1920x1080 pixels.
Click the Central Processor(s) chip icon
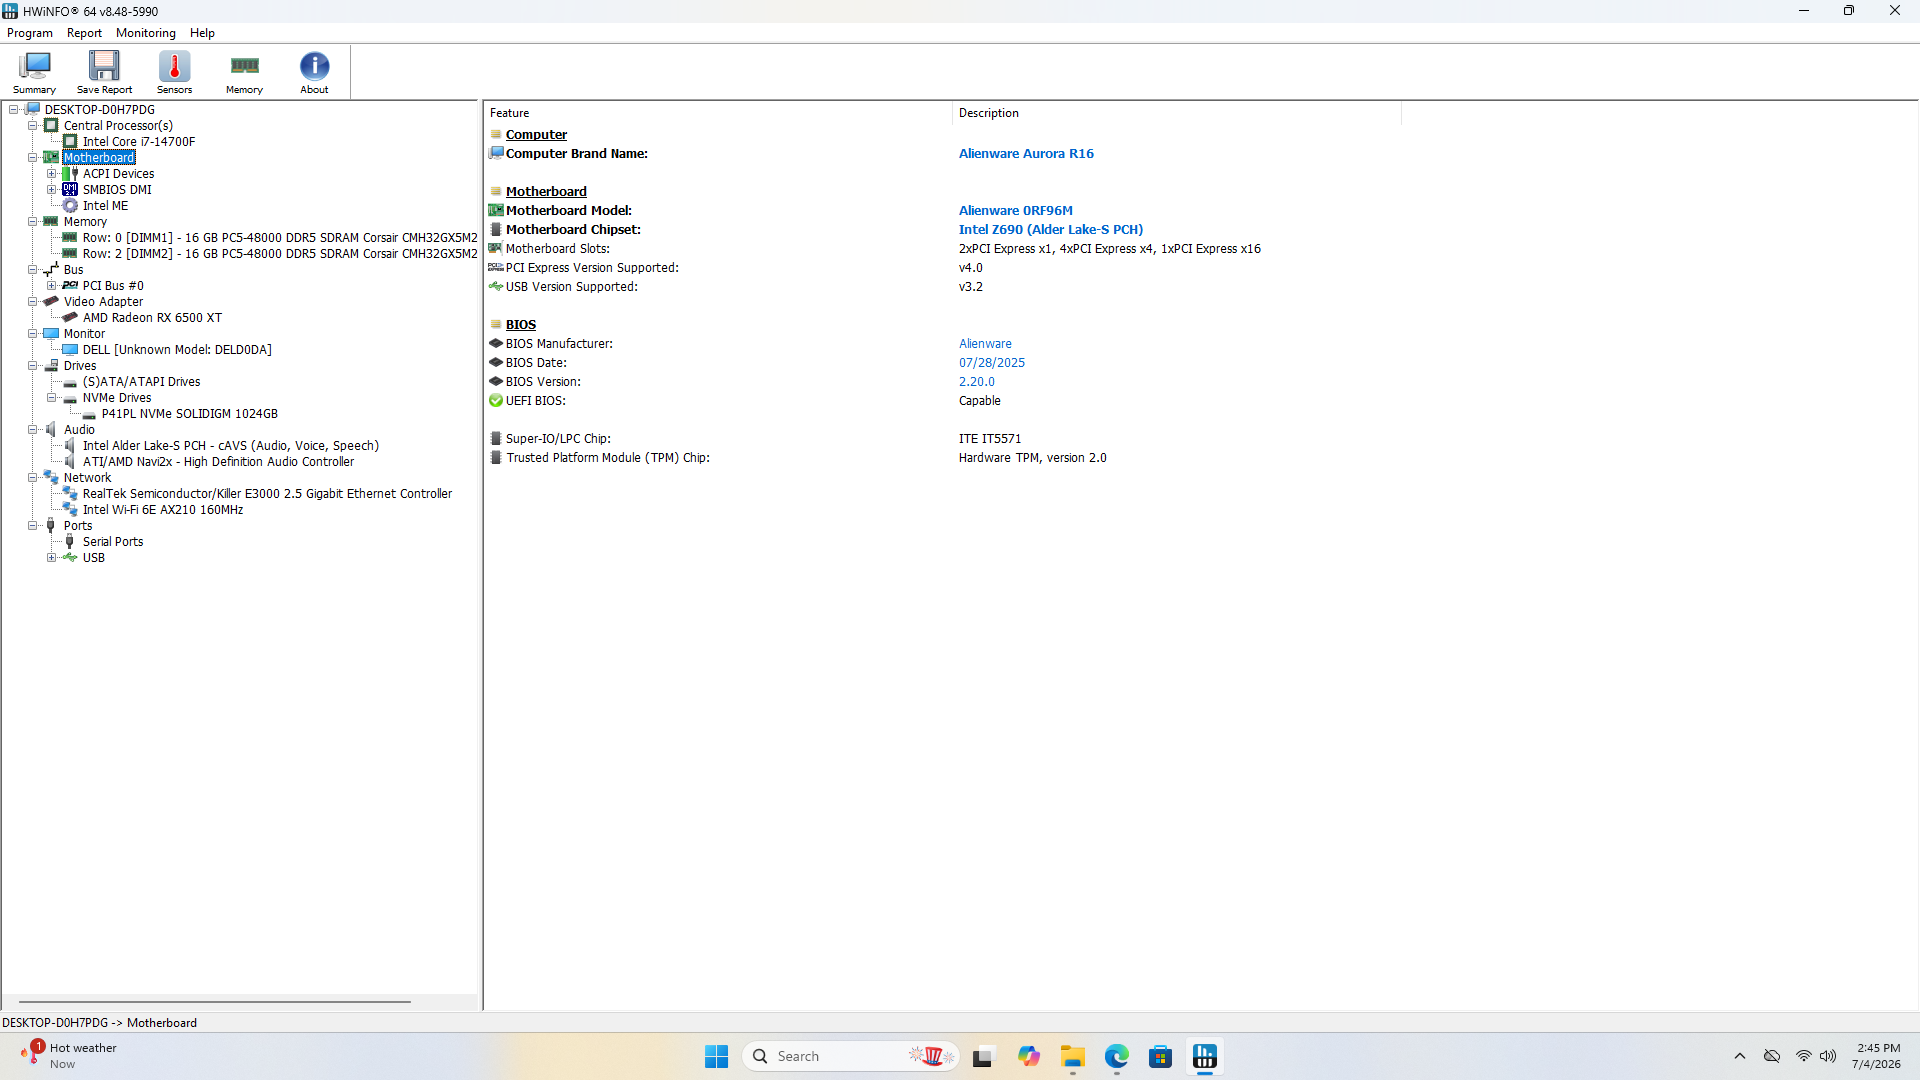(51, 125)
